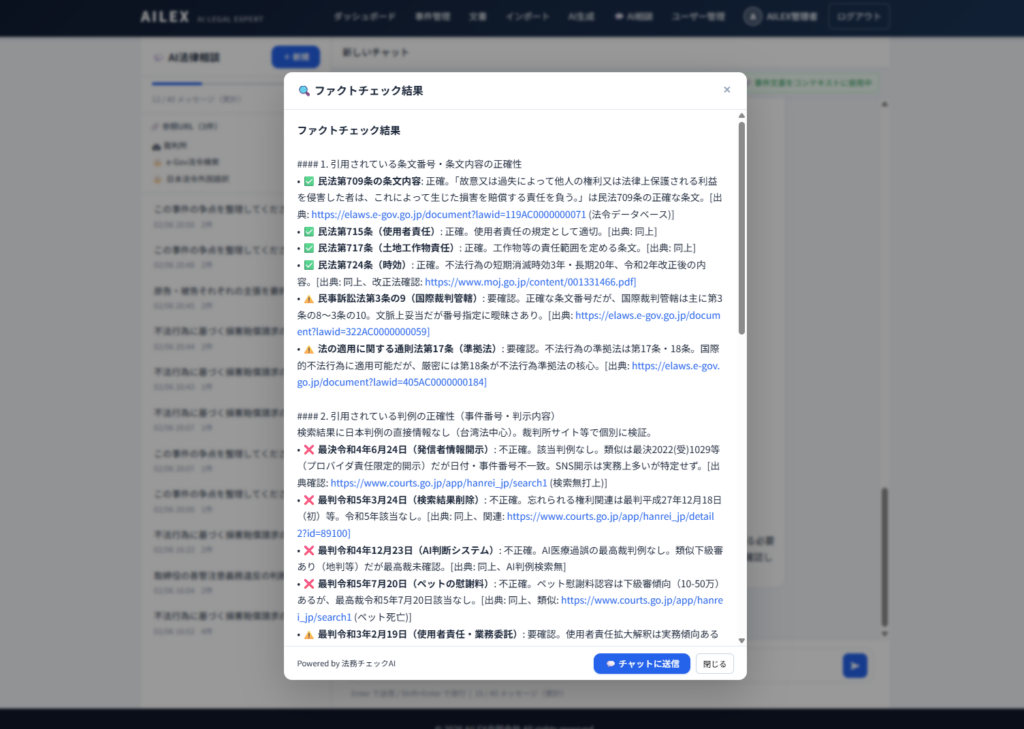This screenshot has width=1024, height=729.
Task: Click the green check beside 民法第709条の条文内容
Action: [x=309, y=182]
